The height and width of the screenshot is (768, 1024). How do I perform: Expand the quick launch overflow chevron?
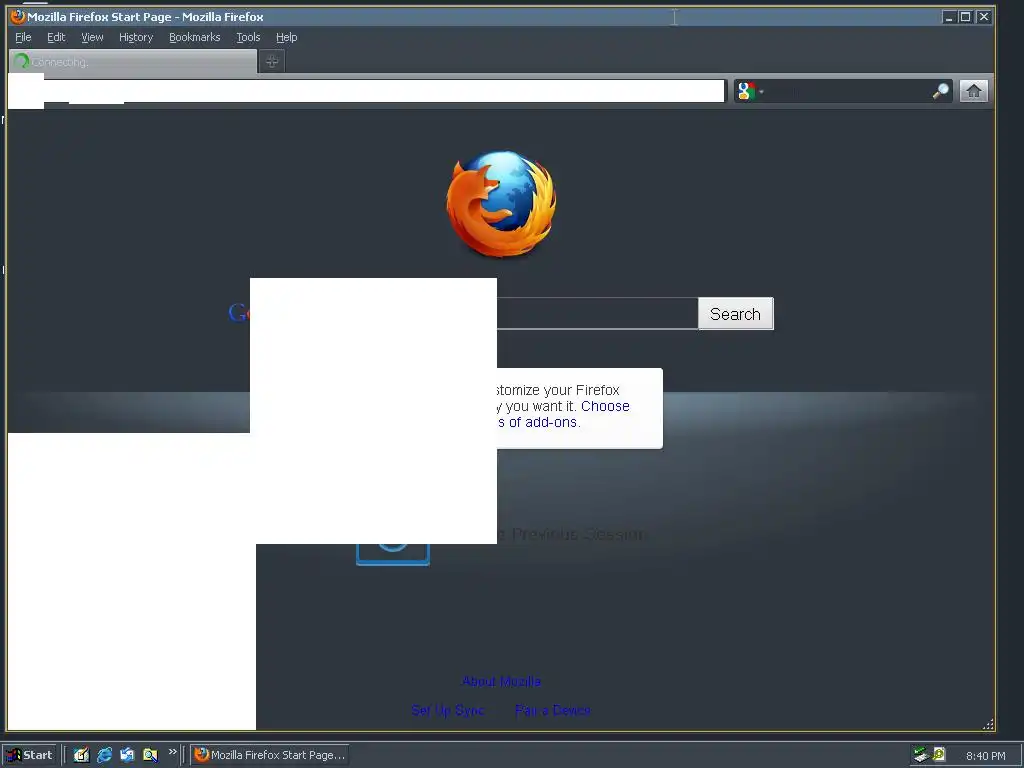pos(172,752)
